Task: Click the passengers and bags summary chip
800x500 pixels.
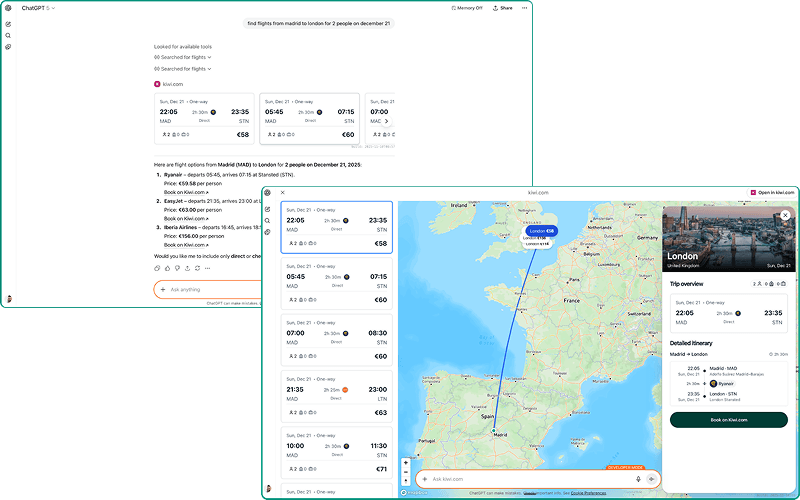Action: pos(769,284)
